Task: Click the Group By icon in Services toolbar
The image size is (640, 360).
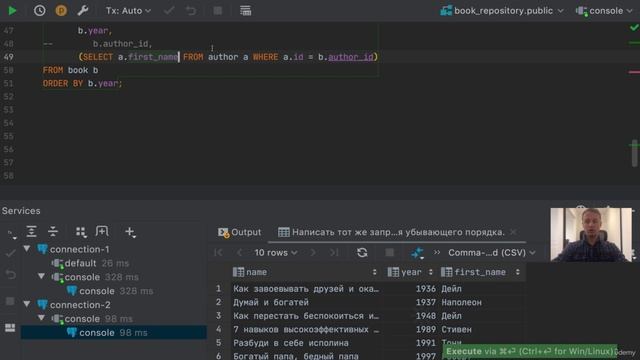Action: (81, 231)
